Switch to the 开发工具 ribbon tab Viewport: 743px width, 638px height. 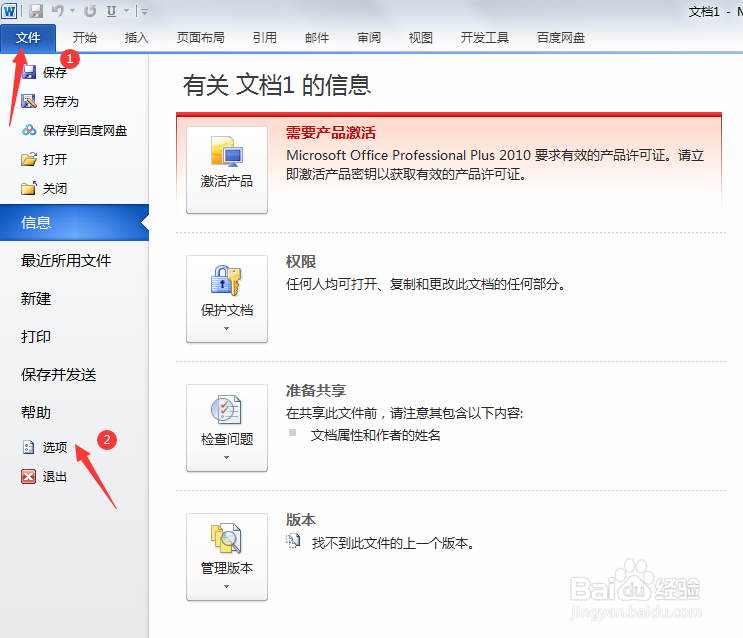tap(485, 37)
